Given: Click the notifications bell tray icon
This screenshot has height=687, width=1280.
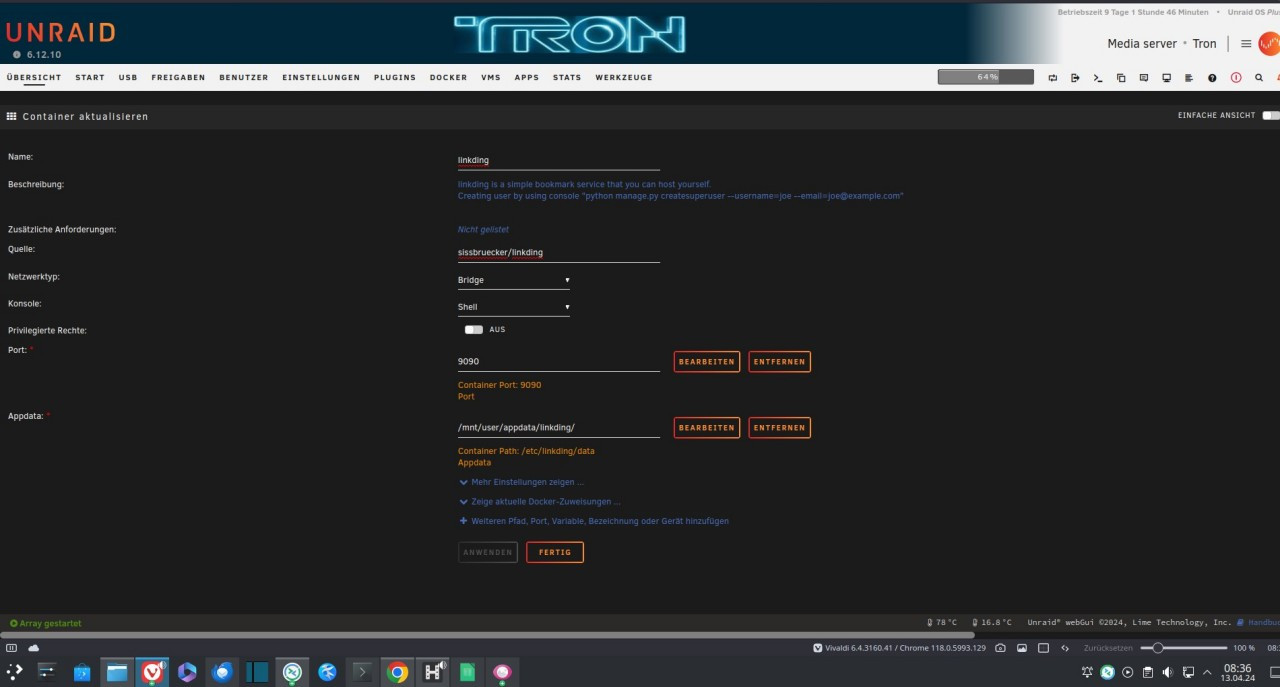Looking at the screenshot, I should click(1089, 672).
